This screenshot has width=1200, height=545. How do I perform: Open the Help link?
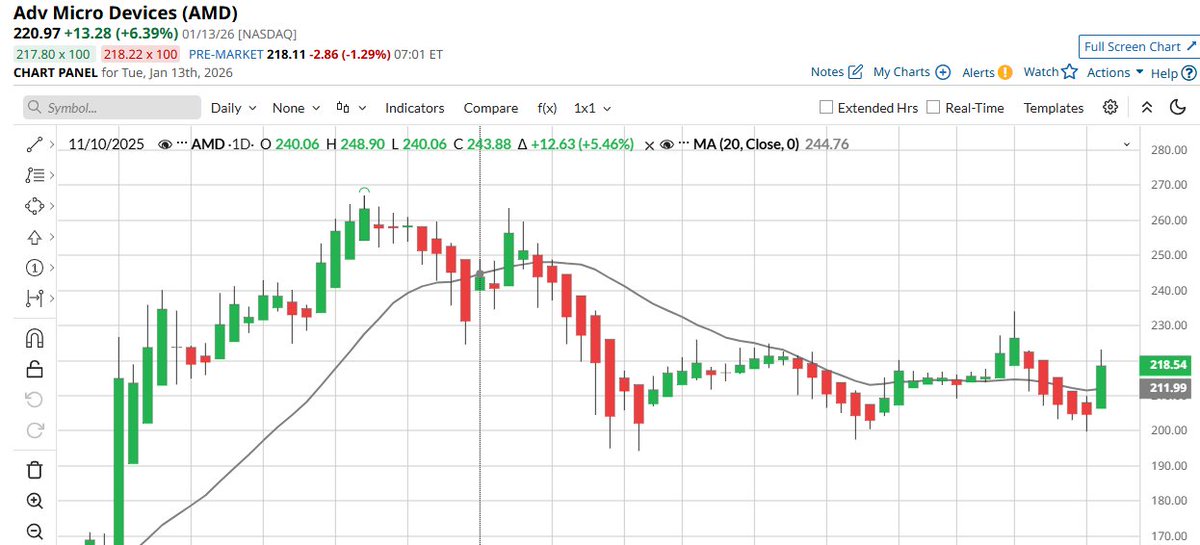[1164, 73]
